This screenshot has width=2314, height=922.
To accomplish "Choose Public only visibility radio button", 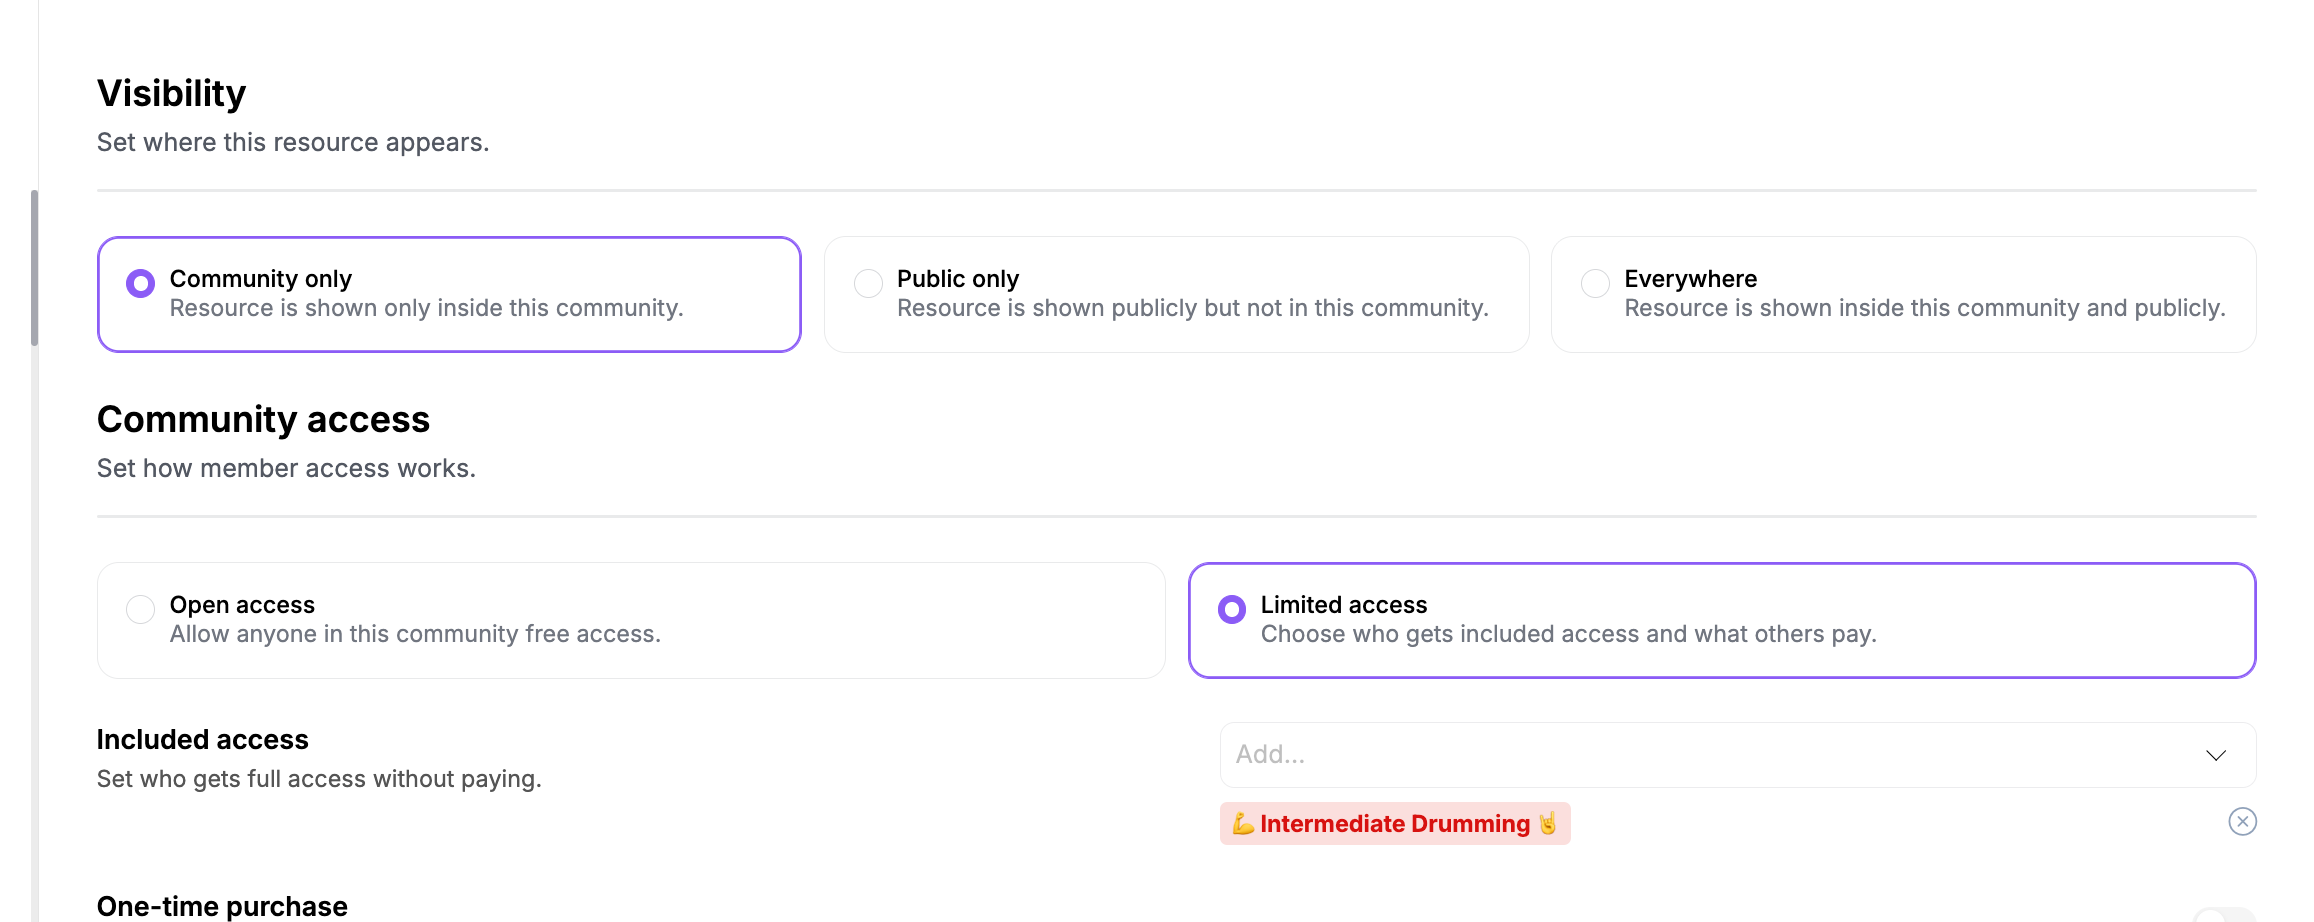I will pos(868,284).
